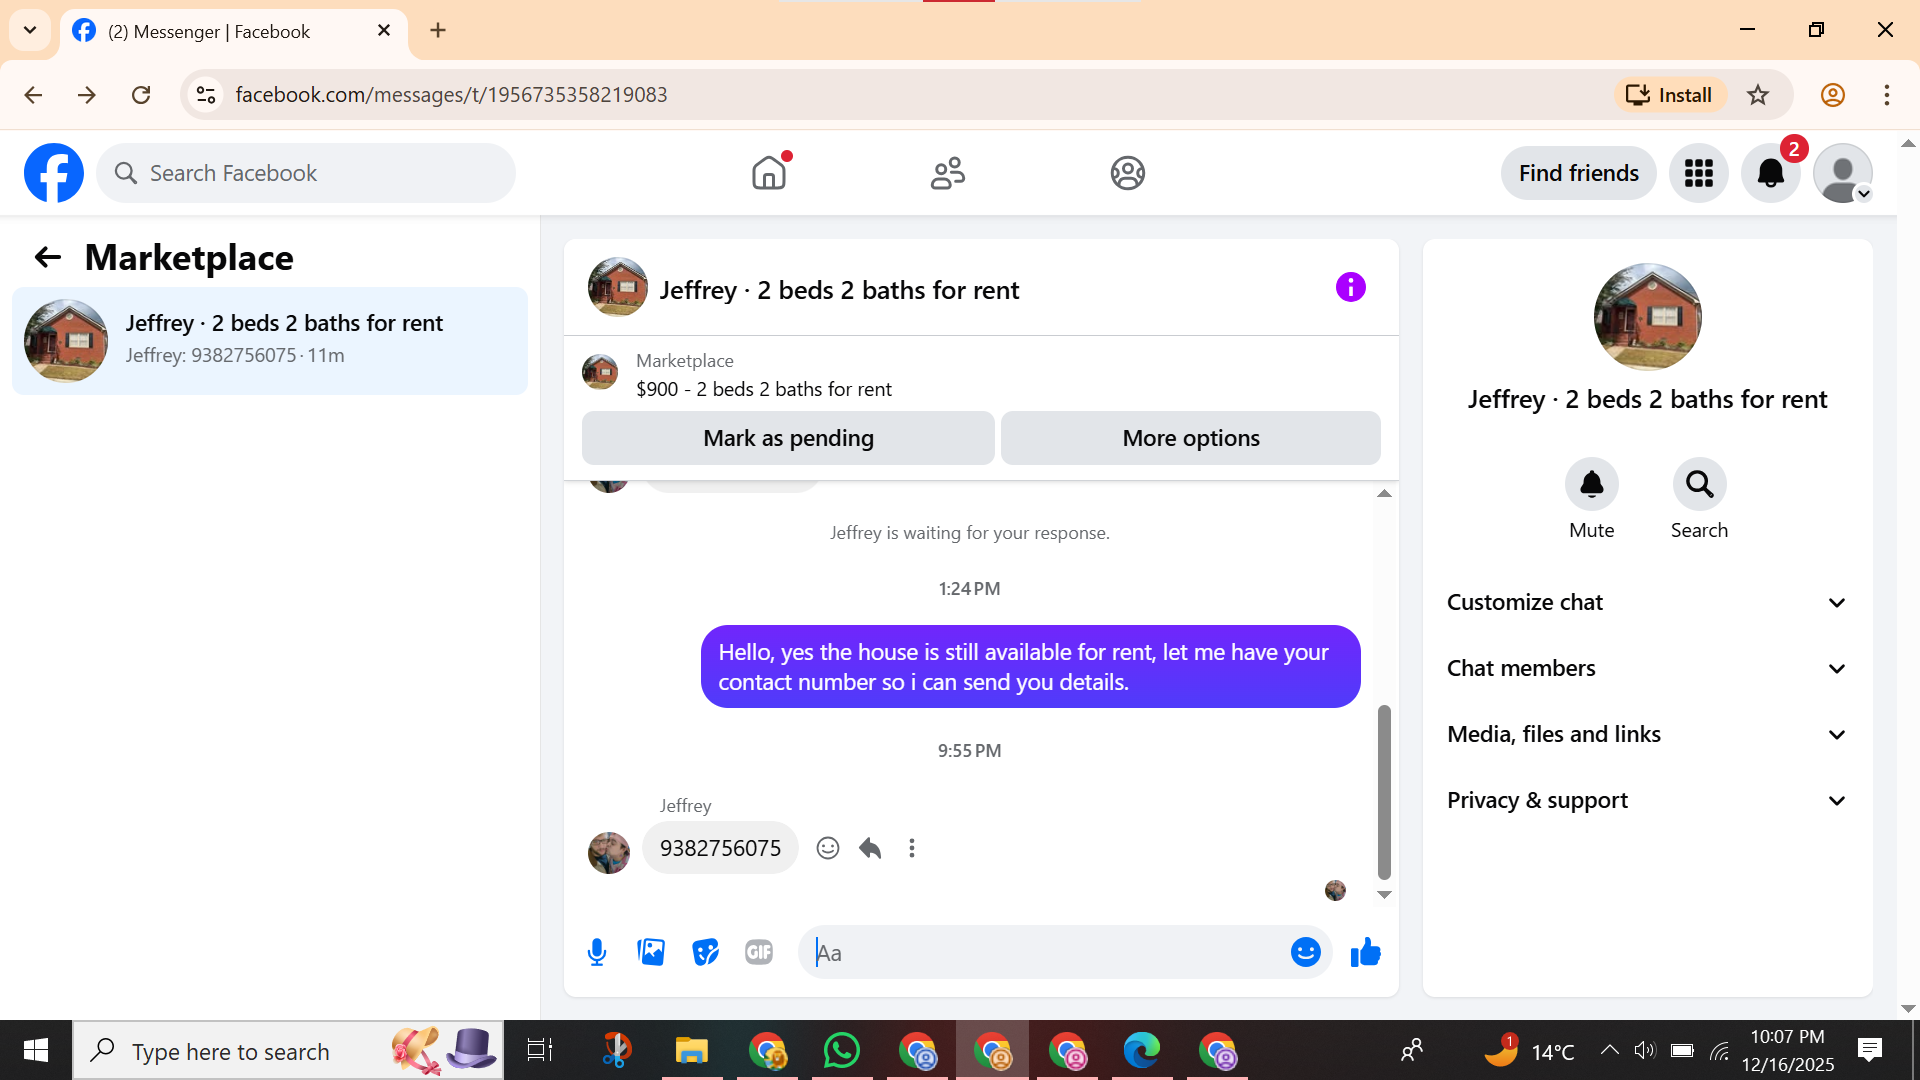
Task: Open a new browser tab
Action: pyautogui.click(x=438, y=30)
